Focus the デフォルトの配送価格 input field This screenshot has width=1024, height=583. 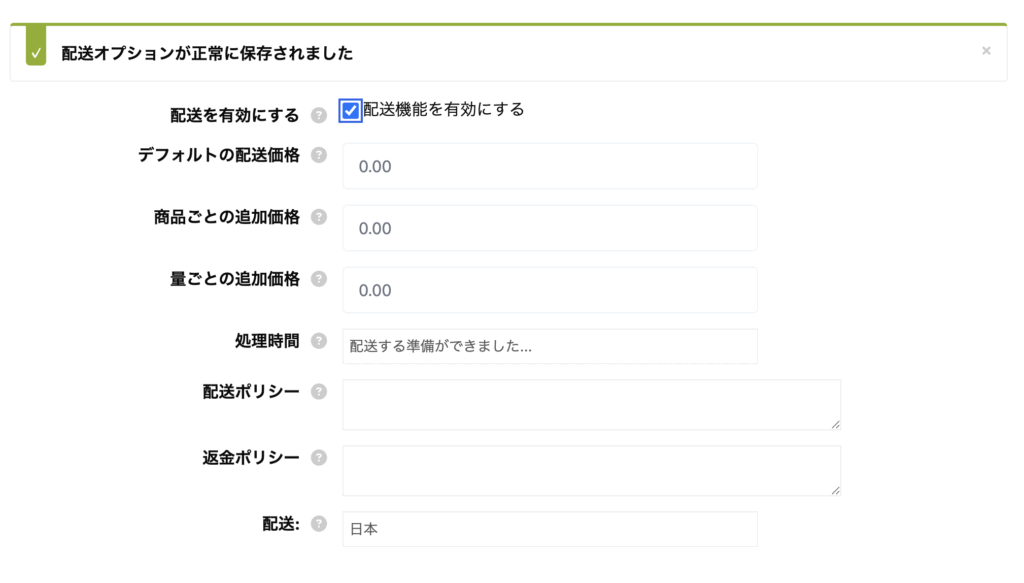click(550, 166)
